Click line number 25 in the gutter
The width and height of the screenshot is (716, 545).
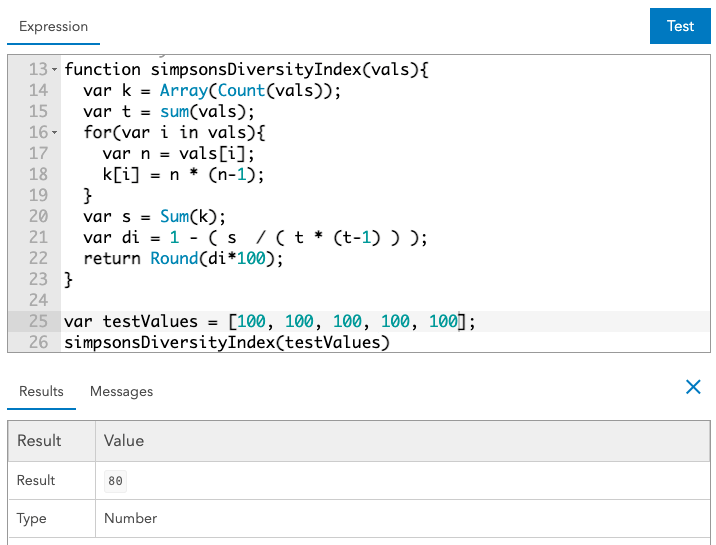38,321
